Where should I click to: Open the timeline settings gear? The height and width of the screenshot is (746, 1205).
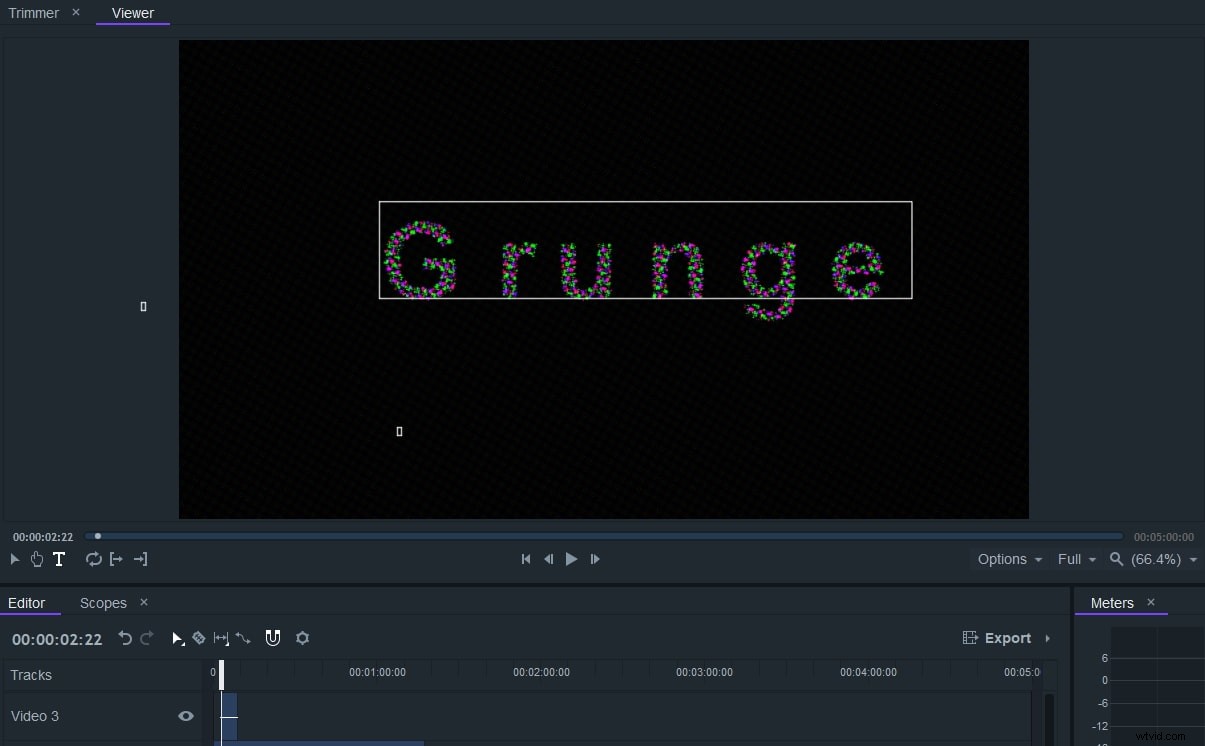[x=302, y=638]
